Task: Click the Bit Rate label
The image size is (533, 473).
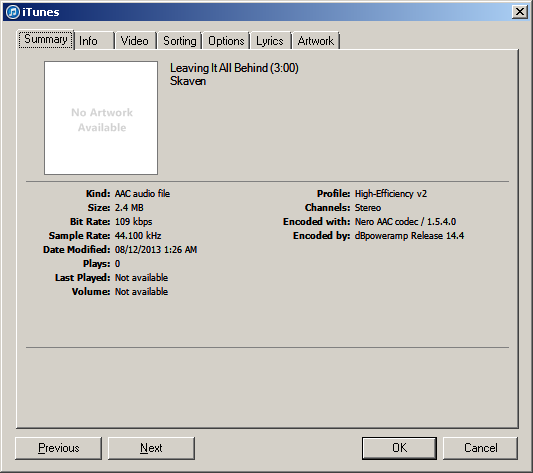Action: point(90,222)
